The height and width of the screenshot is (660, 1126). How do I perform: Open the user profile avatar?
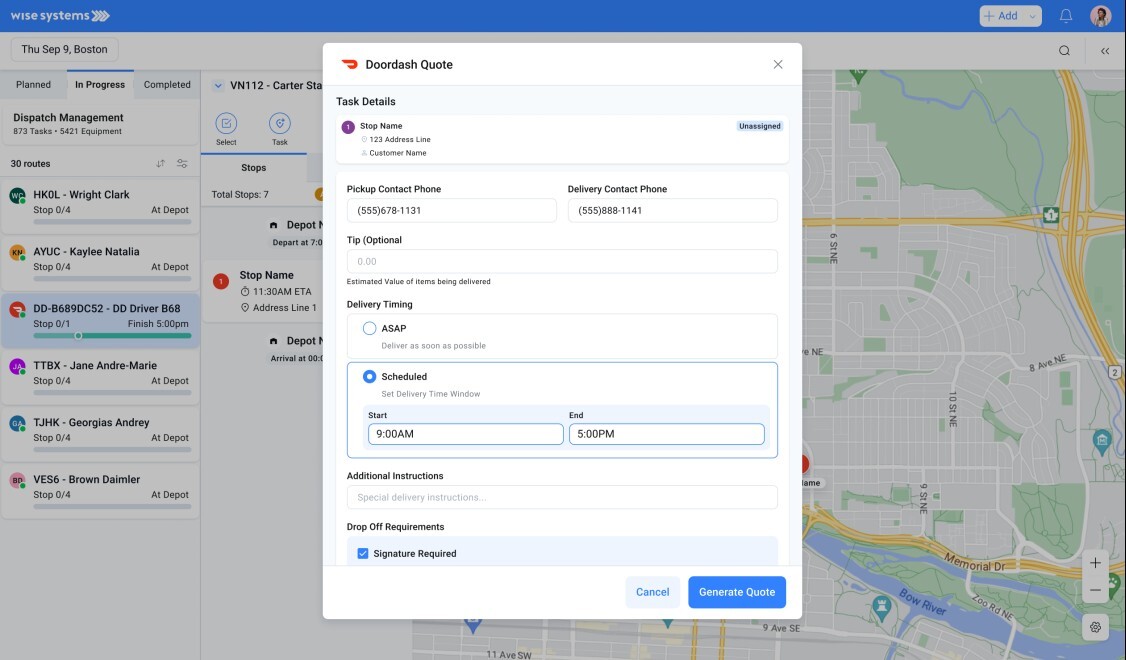click(1100, 16)
